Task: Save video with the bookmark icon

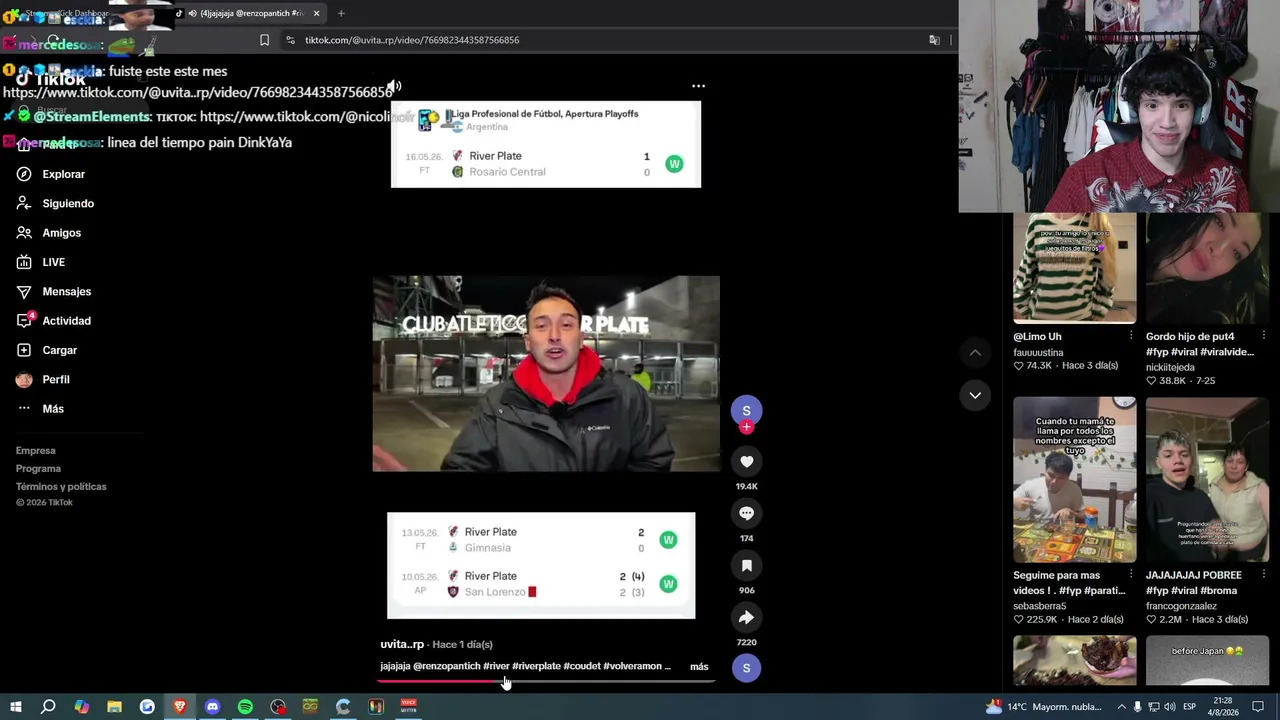Action: click(x=746, y=565)
